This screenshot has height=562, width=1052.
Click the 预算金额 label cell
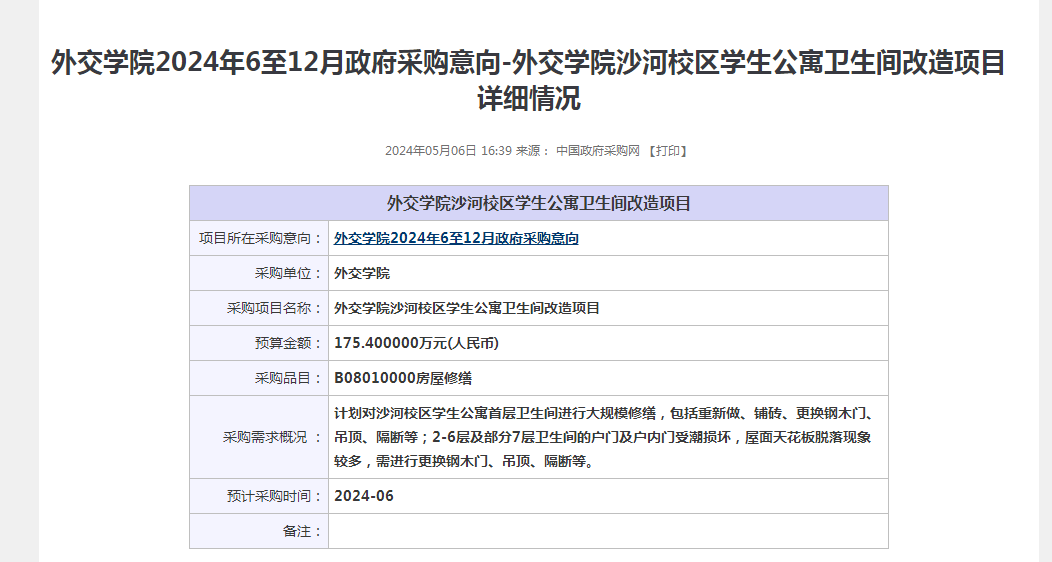click(x=288, y=343)
